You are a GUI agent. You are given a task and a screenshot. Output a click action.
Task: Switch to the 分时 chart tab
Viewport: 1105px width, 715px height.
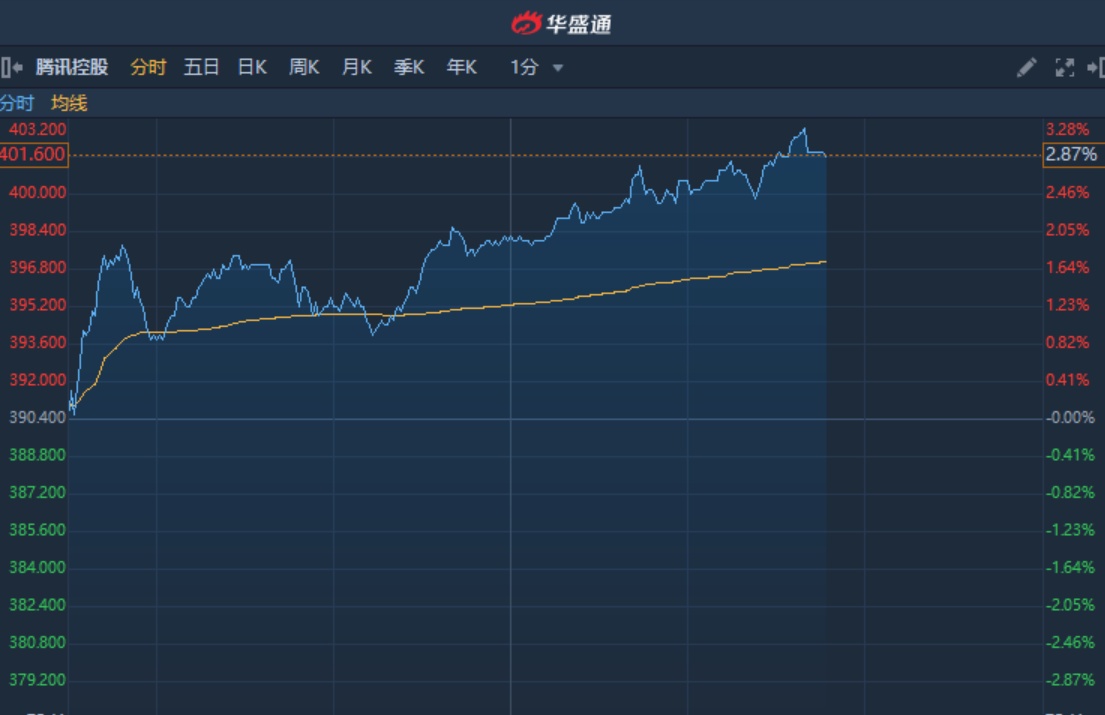tap(148, 68)
